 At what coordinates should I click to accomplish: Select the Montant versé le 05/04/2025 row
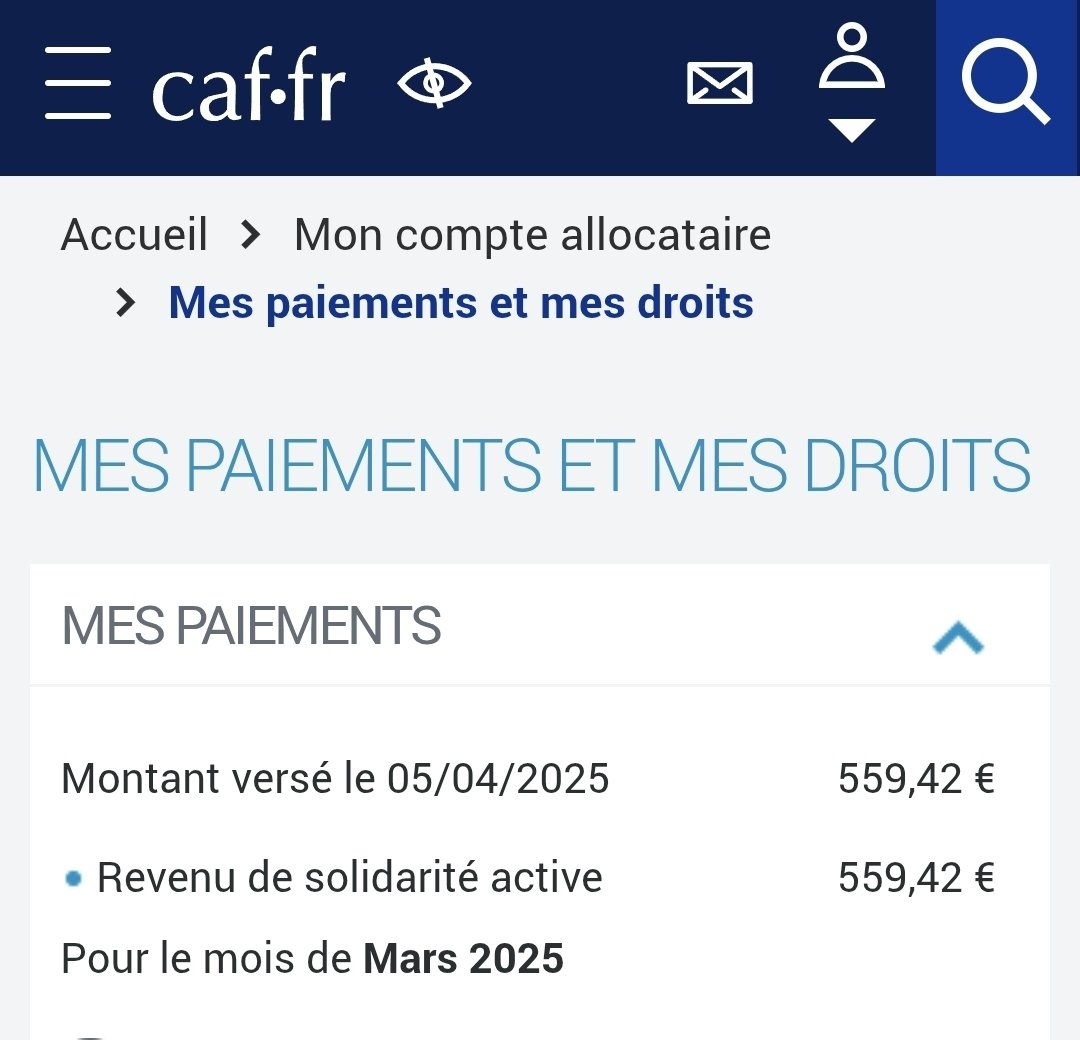pos(528,778)
